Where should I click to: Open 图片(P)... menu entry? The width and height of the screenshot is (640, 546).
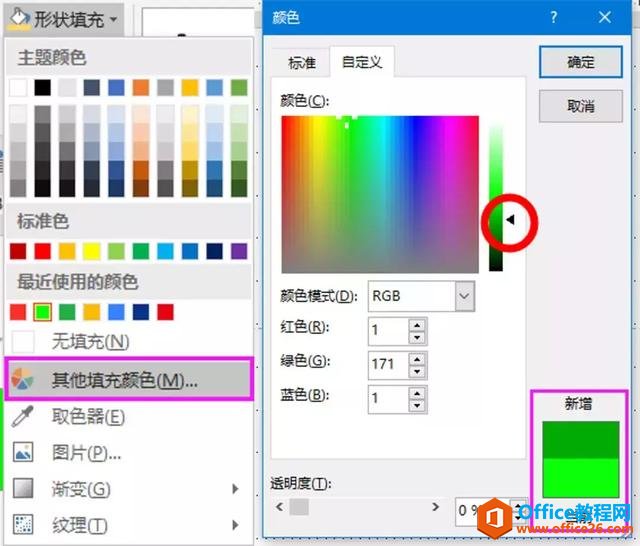129,452
